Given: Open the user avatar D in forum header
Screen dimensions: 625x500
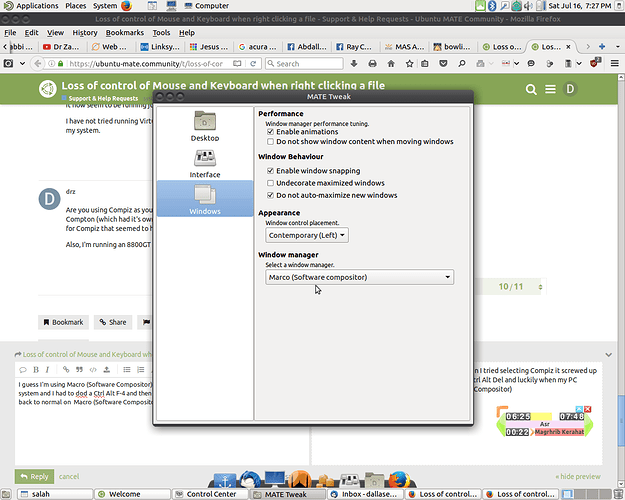Looking at the screenshot, I should click(570, 89).
